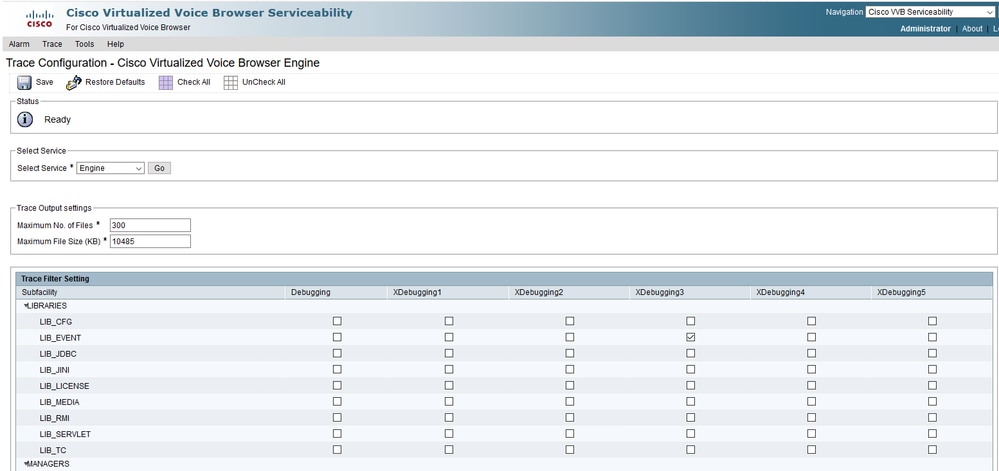This screenshot has width=999, height=471.
Task: Check XDebugging2 for LIB_MEDIA
Action: click(x=570, y=402)
